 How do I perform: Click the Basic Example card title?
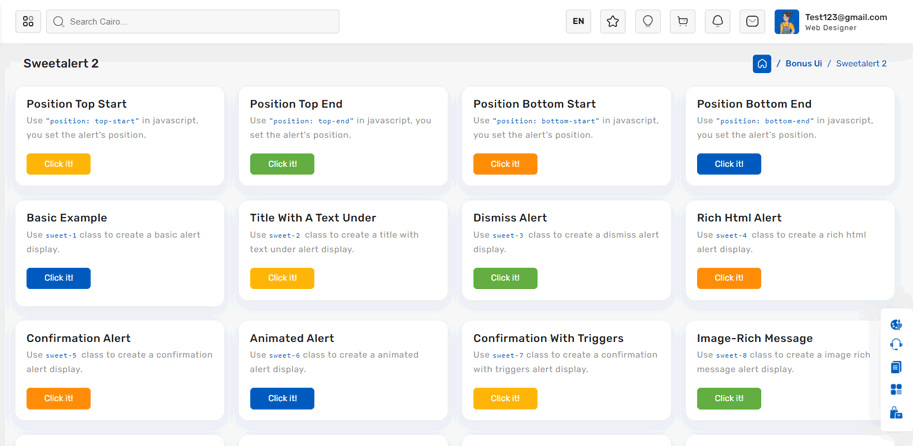(66, 218)
